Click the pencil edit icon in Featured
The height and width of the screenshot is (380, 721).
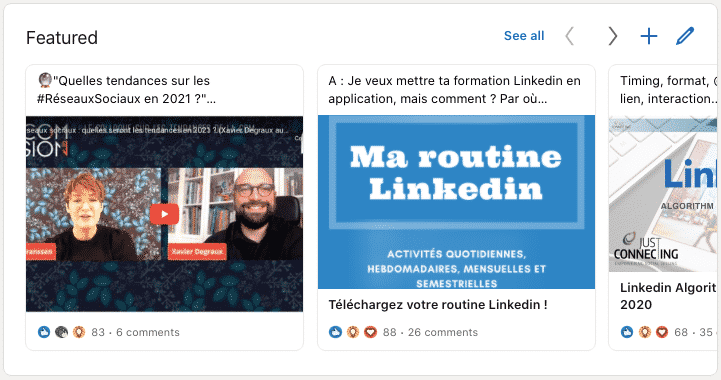(685, 36)
